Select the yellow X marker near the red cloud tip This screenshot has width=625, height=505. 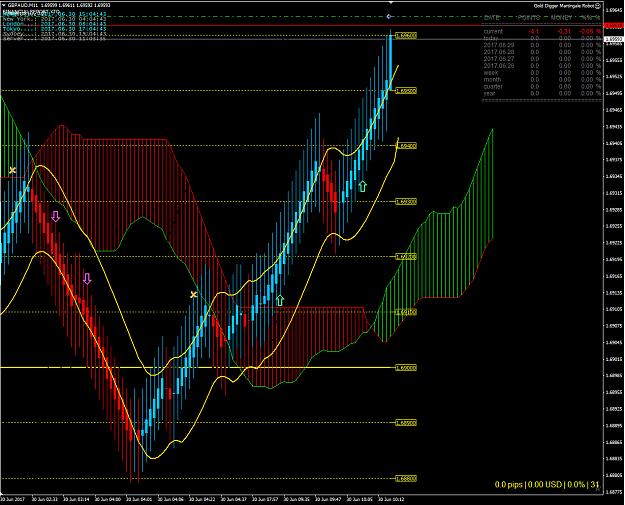point(193,295)
